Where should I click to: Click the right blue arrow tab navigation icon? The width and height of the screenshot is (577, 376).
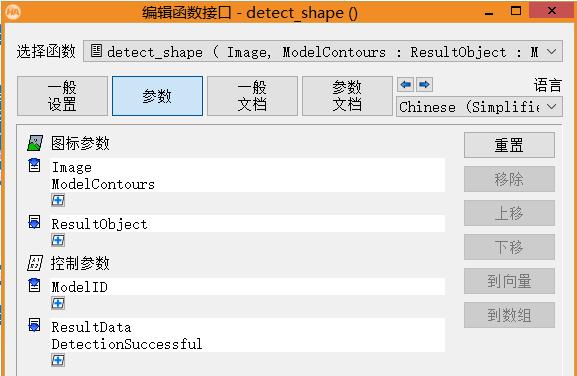424,85
